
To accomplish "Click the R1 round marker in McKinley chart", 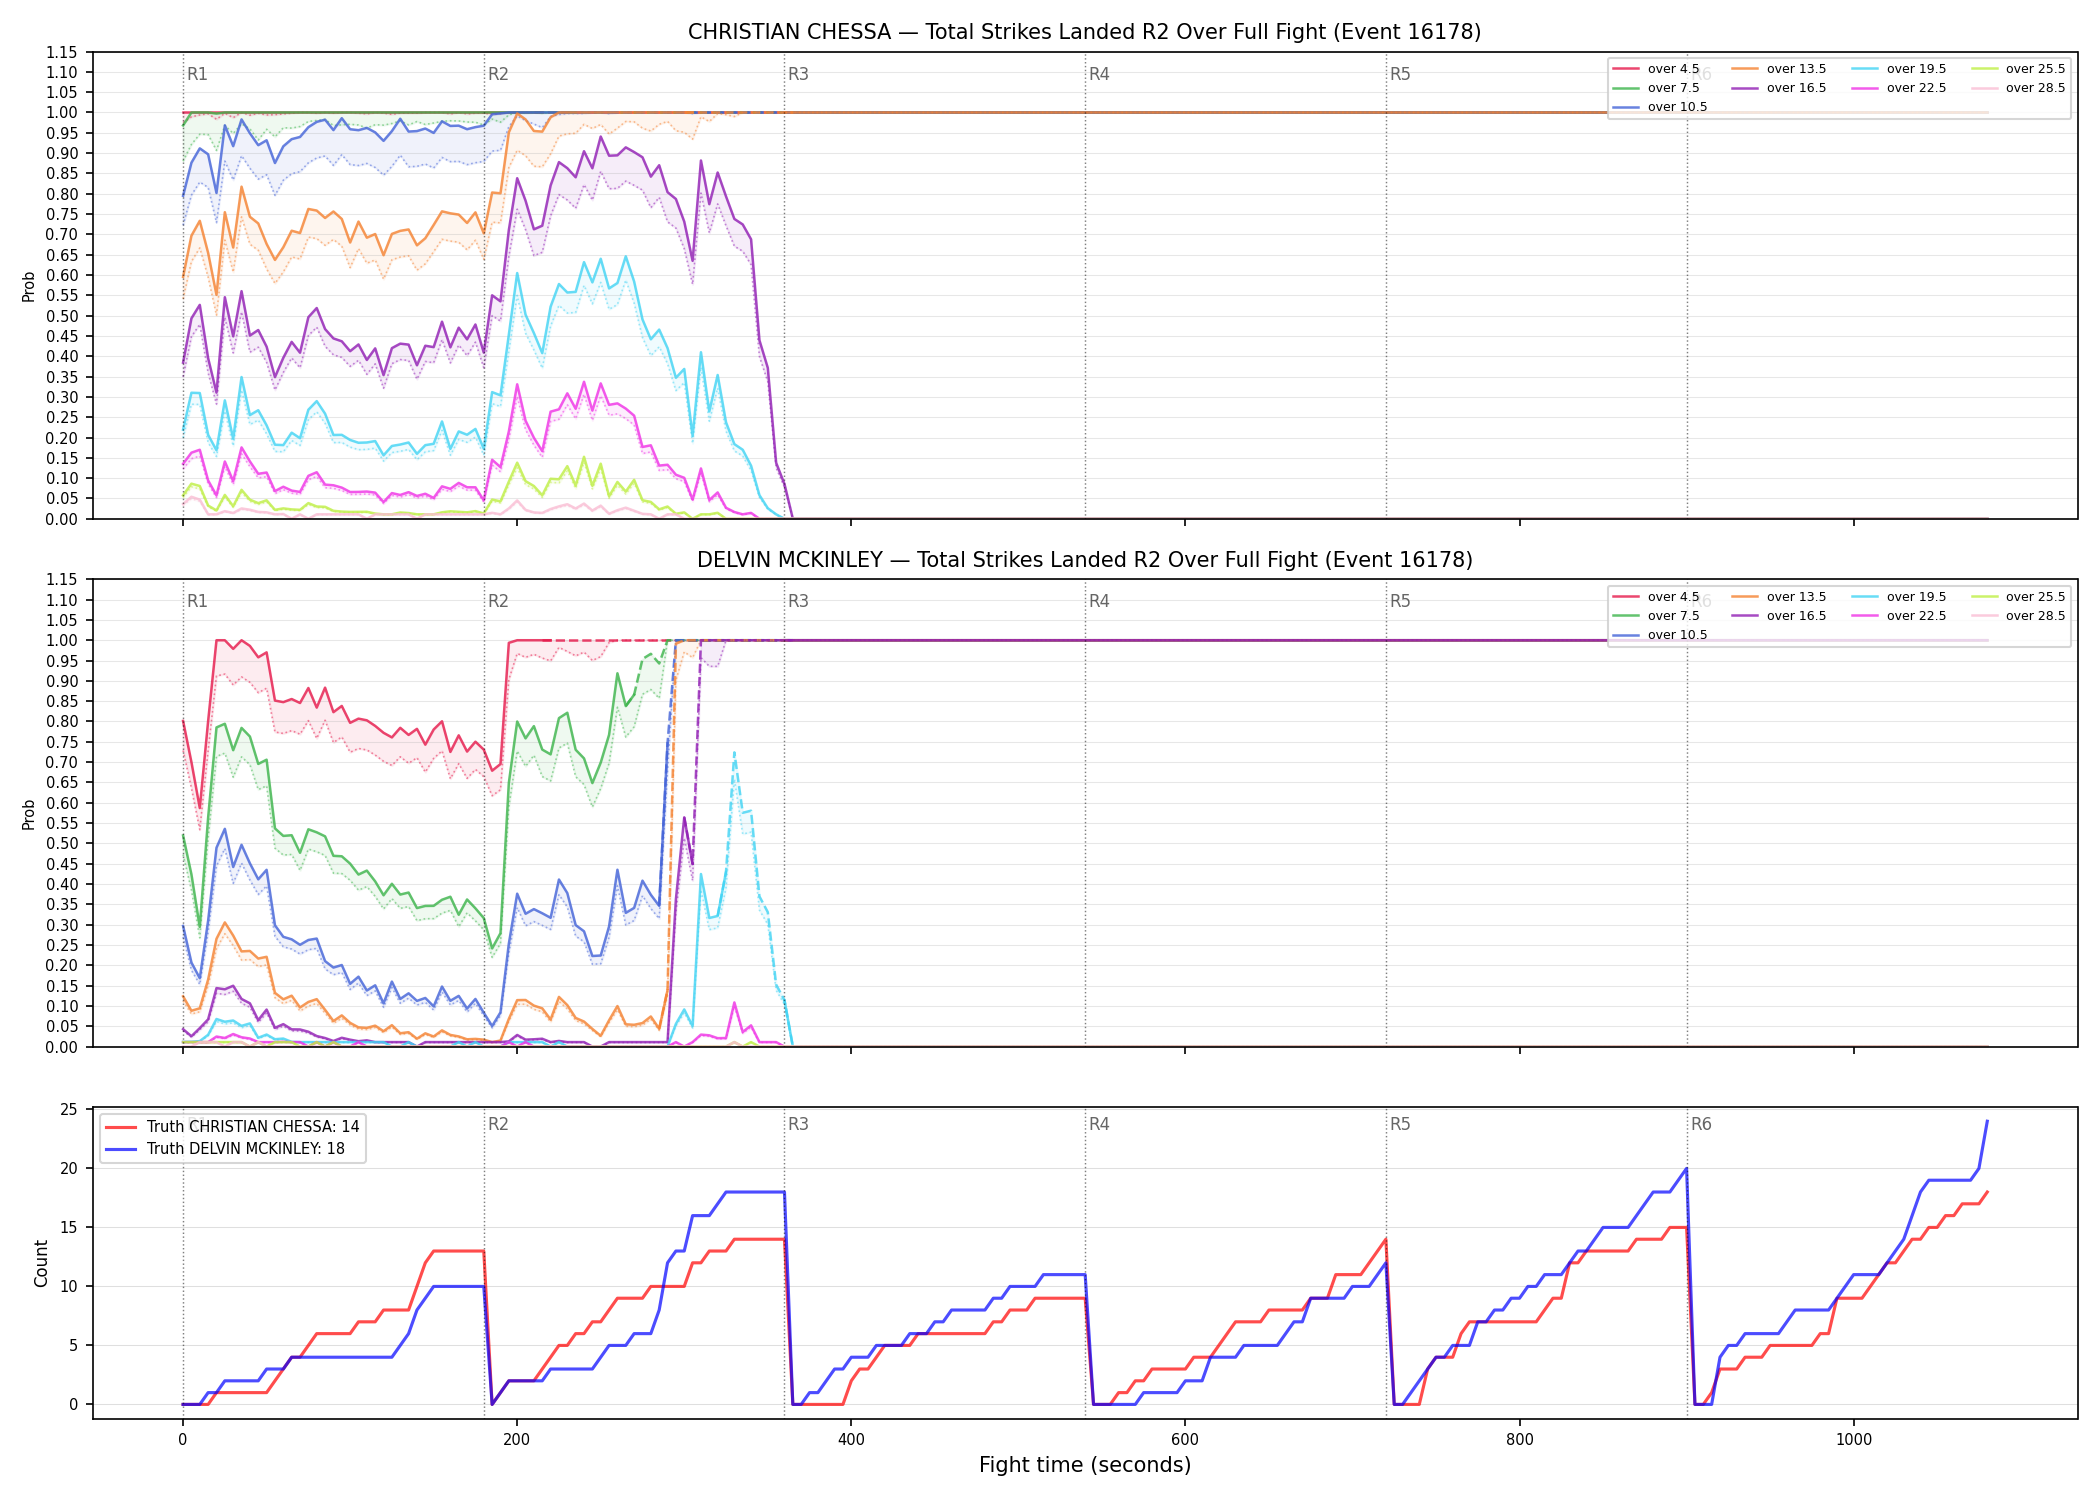I will coord(197,601).
